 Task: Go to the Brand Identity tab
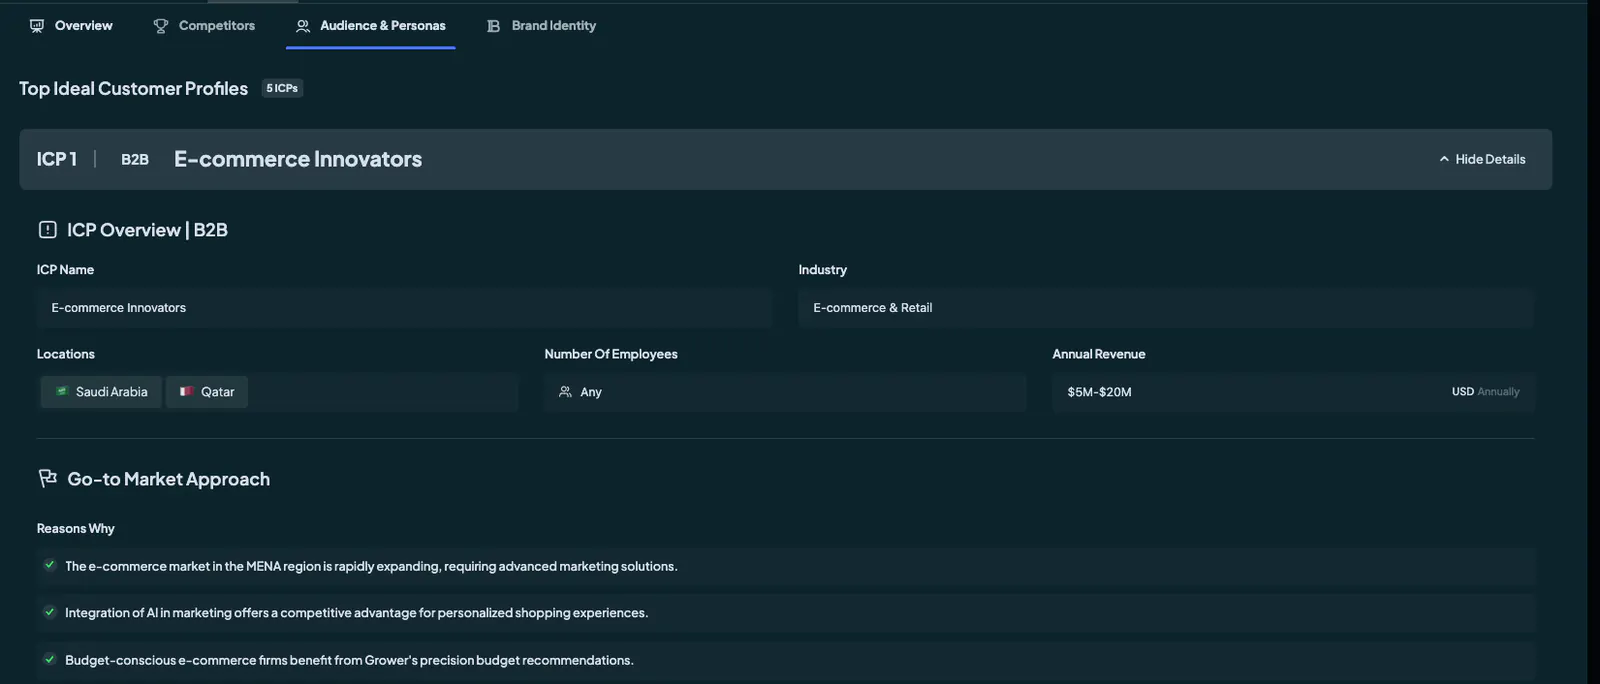click(541, 26)
